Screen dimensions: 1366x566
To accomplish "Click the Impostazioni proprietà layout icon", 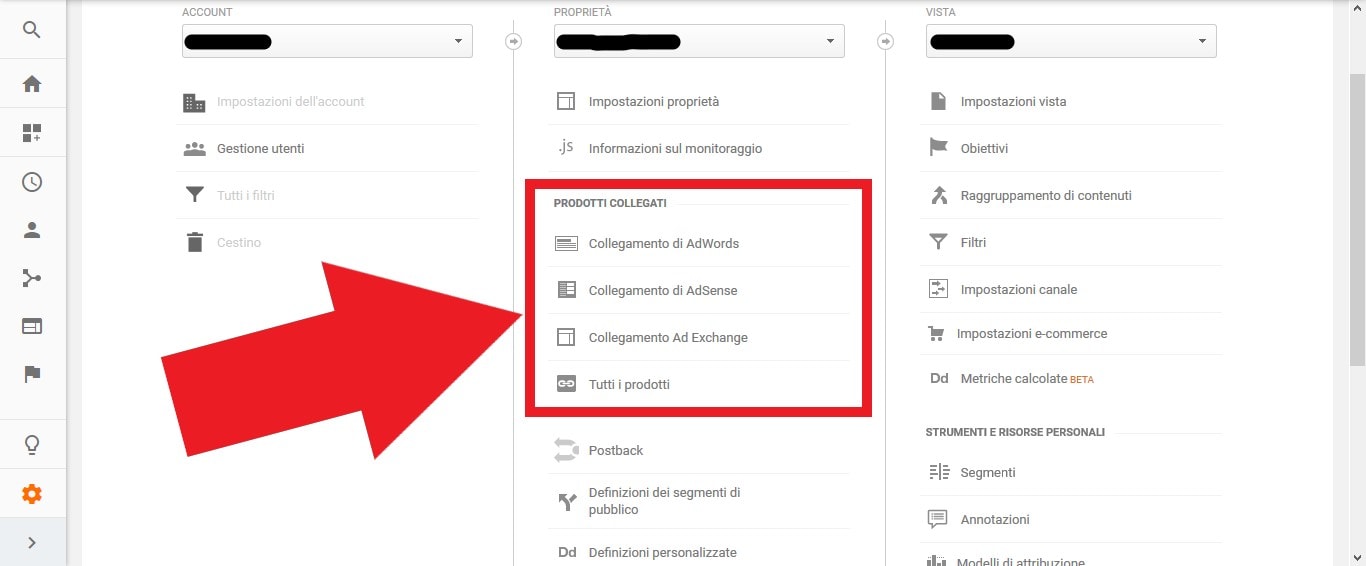I will [566, 101].
